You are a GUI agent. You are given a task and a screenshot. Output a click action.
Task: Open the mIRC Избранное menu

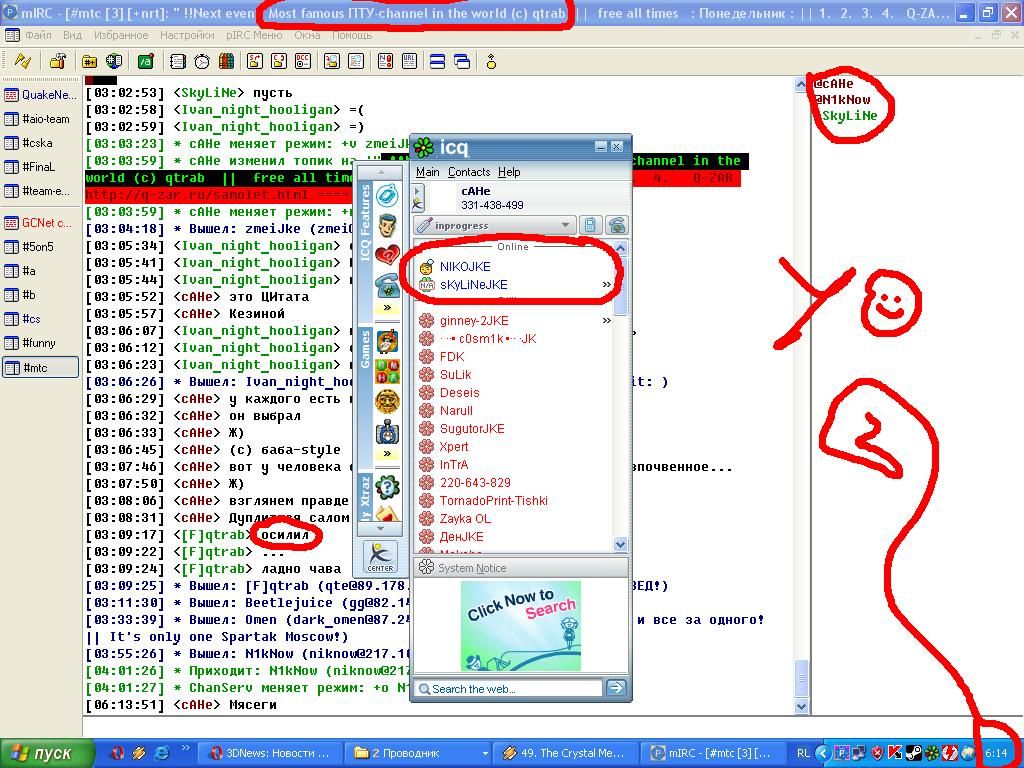pos(121,35)
